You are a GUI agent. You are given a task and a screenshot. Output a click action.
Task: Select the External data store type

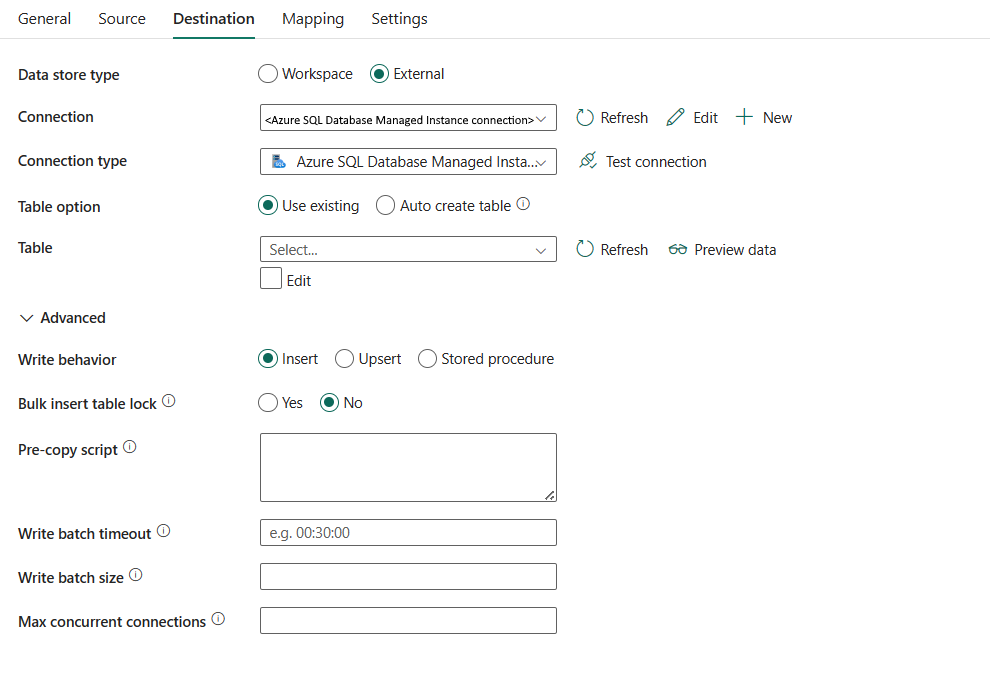(379, 74)
